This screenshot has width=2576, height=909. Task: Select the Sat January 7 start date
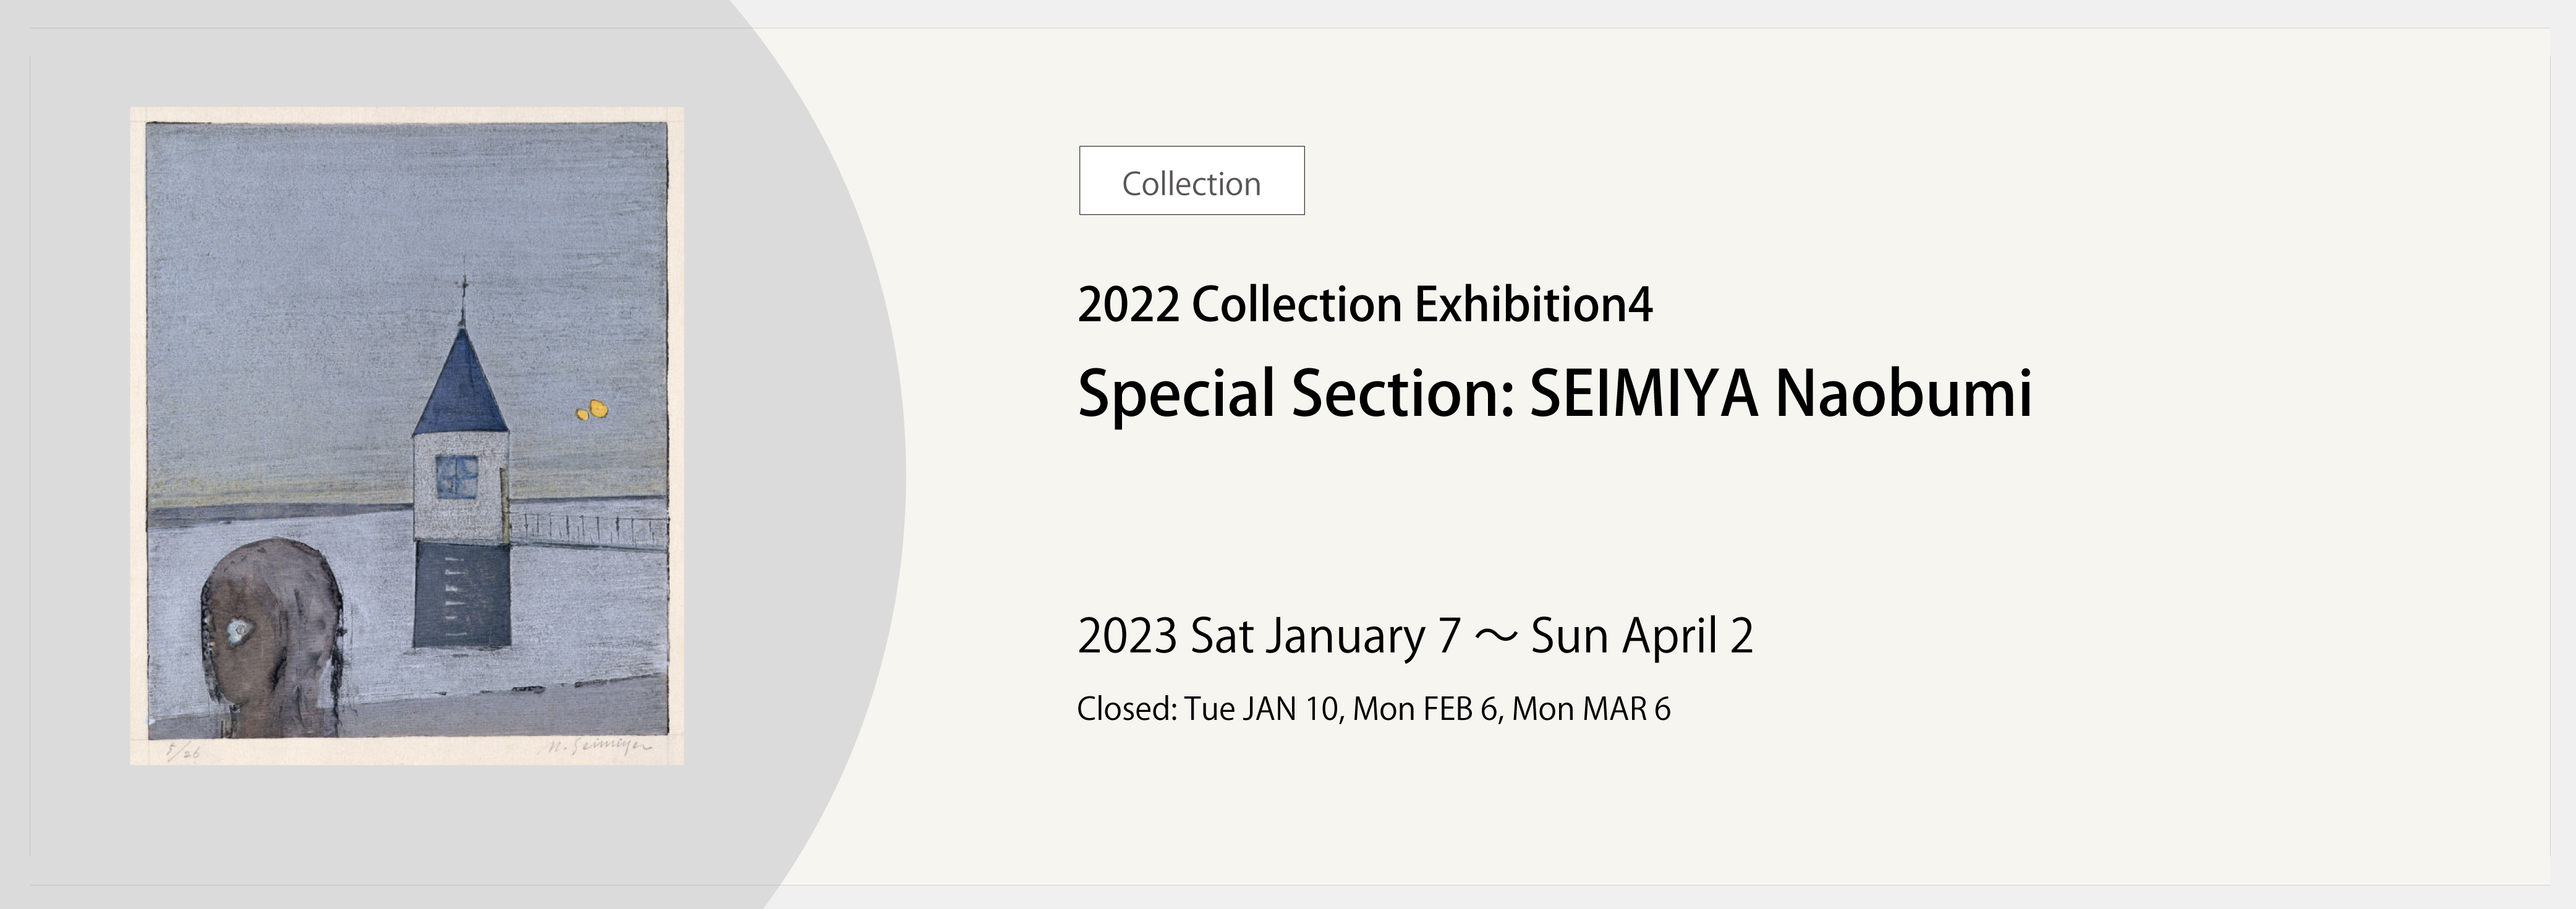[1326, 636]
